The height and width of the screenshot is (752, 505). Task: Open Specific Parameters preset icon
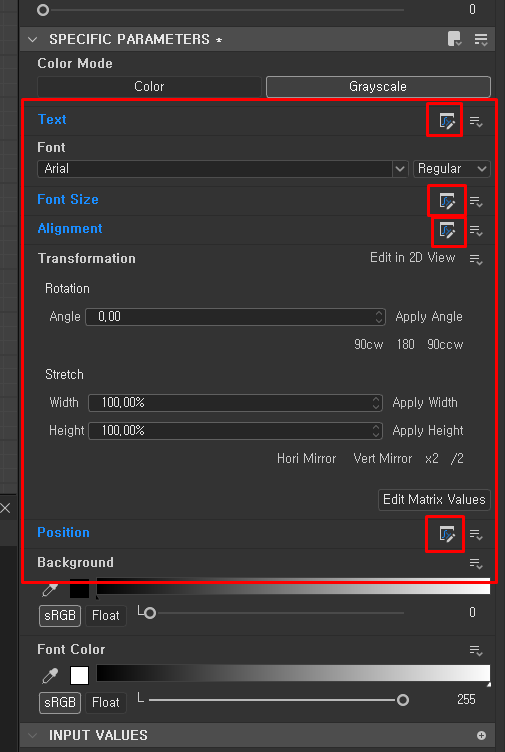click(454, 39)
